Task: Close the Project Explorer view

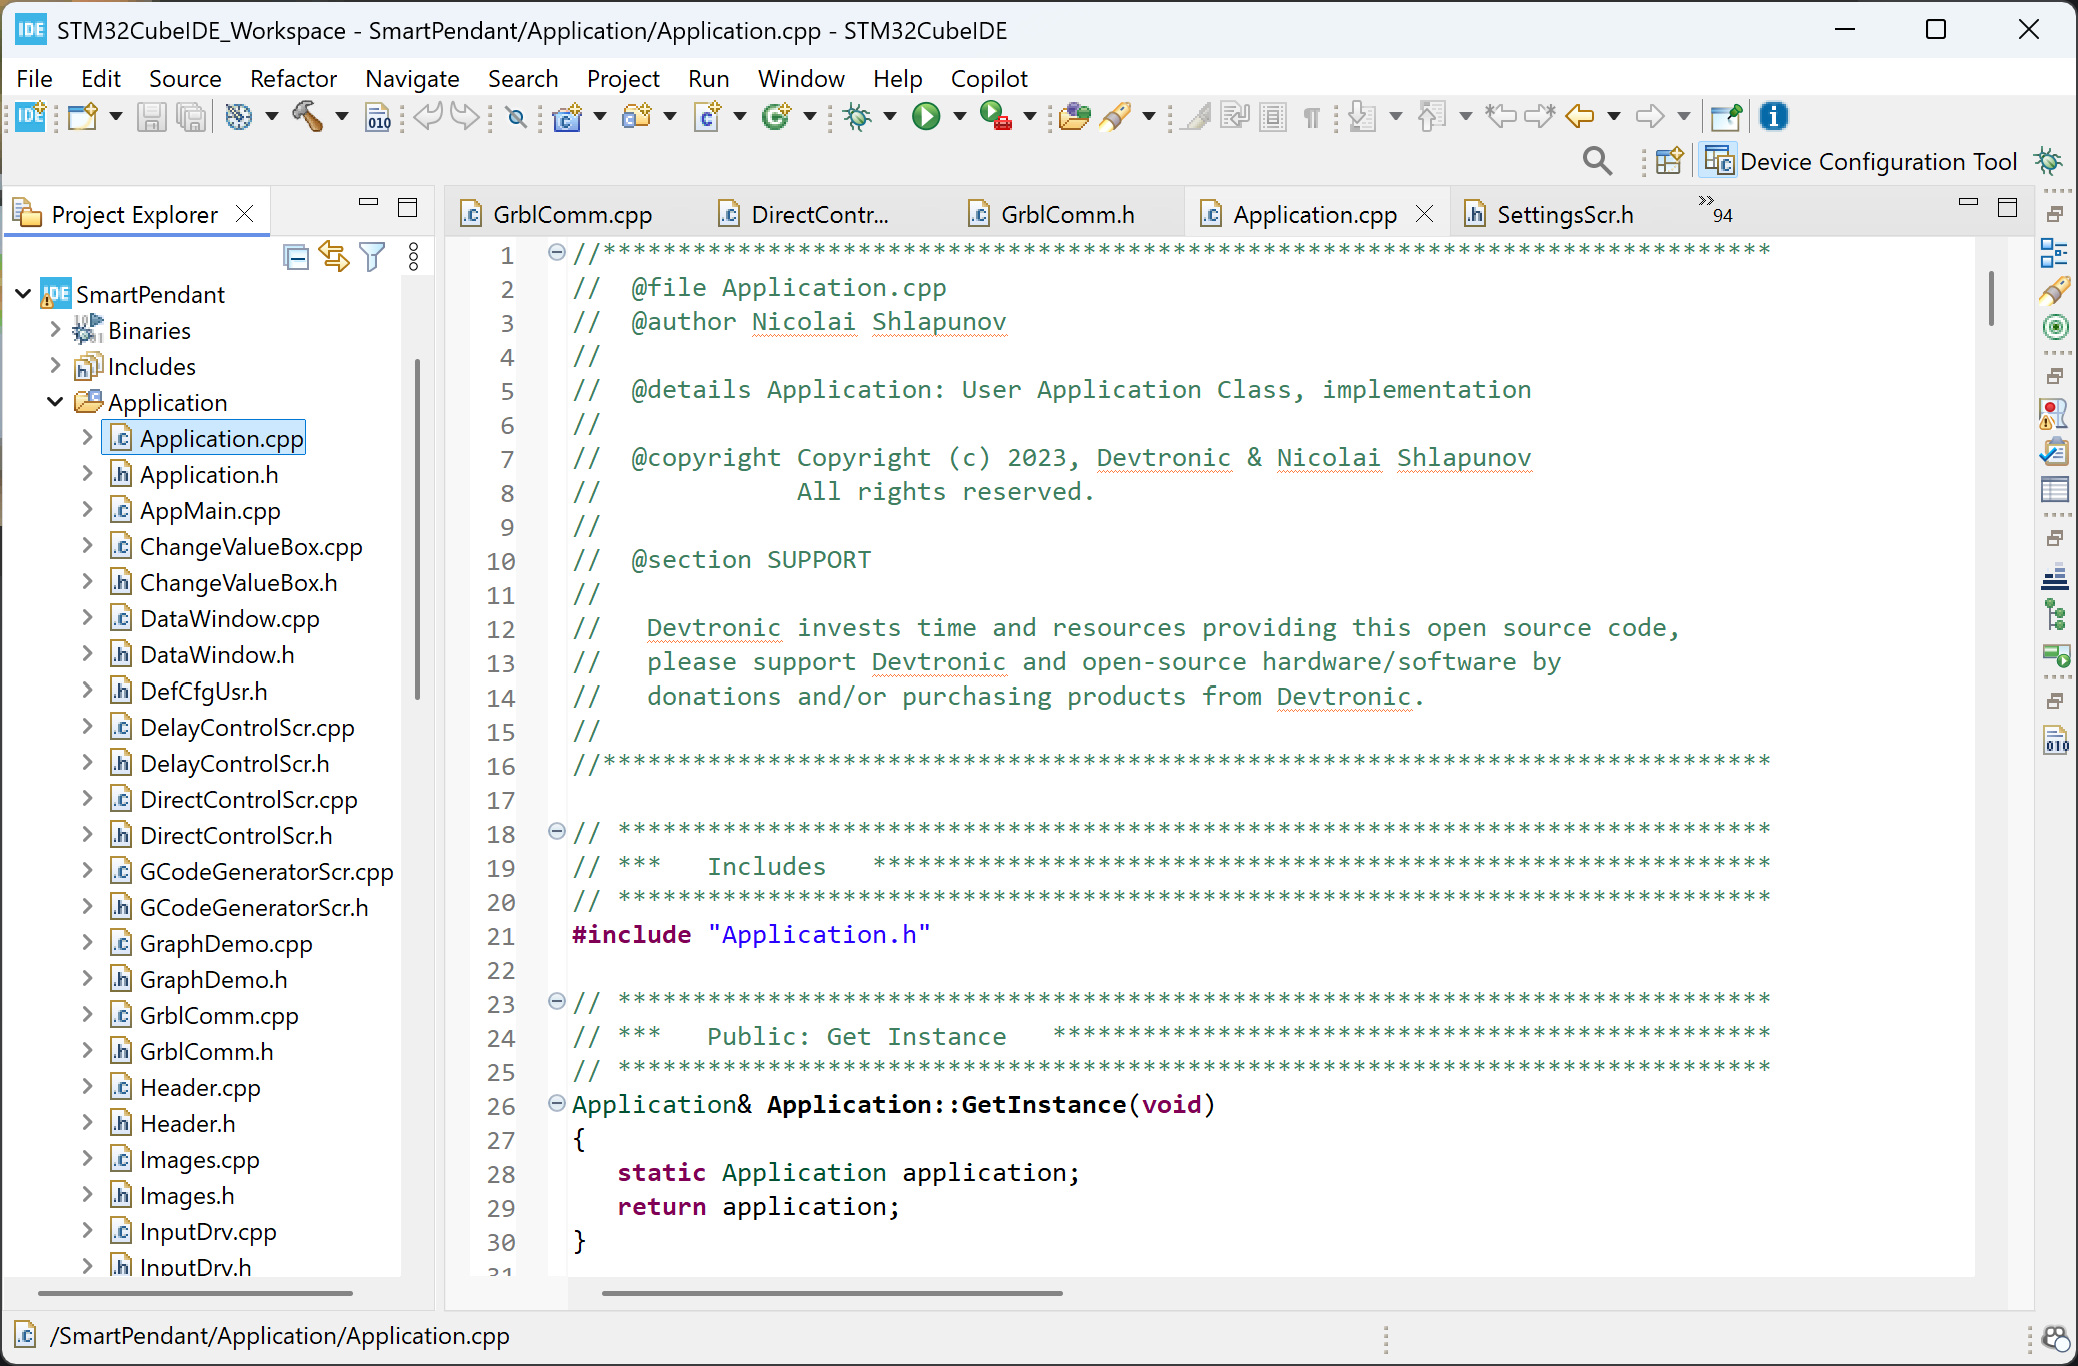Action: point(244,214)
